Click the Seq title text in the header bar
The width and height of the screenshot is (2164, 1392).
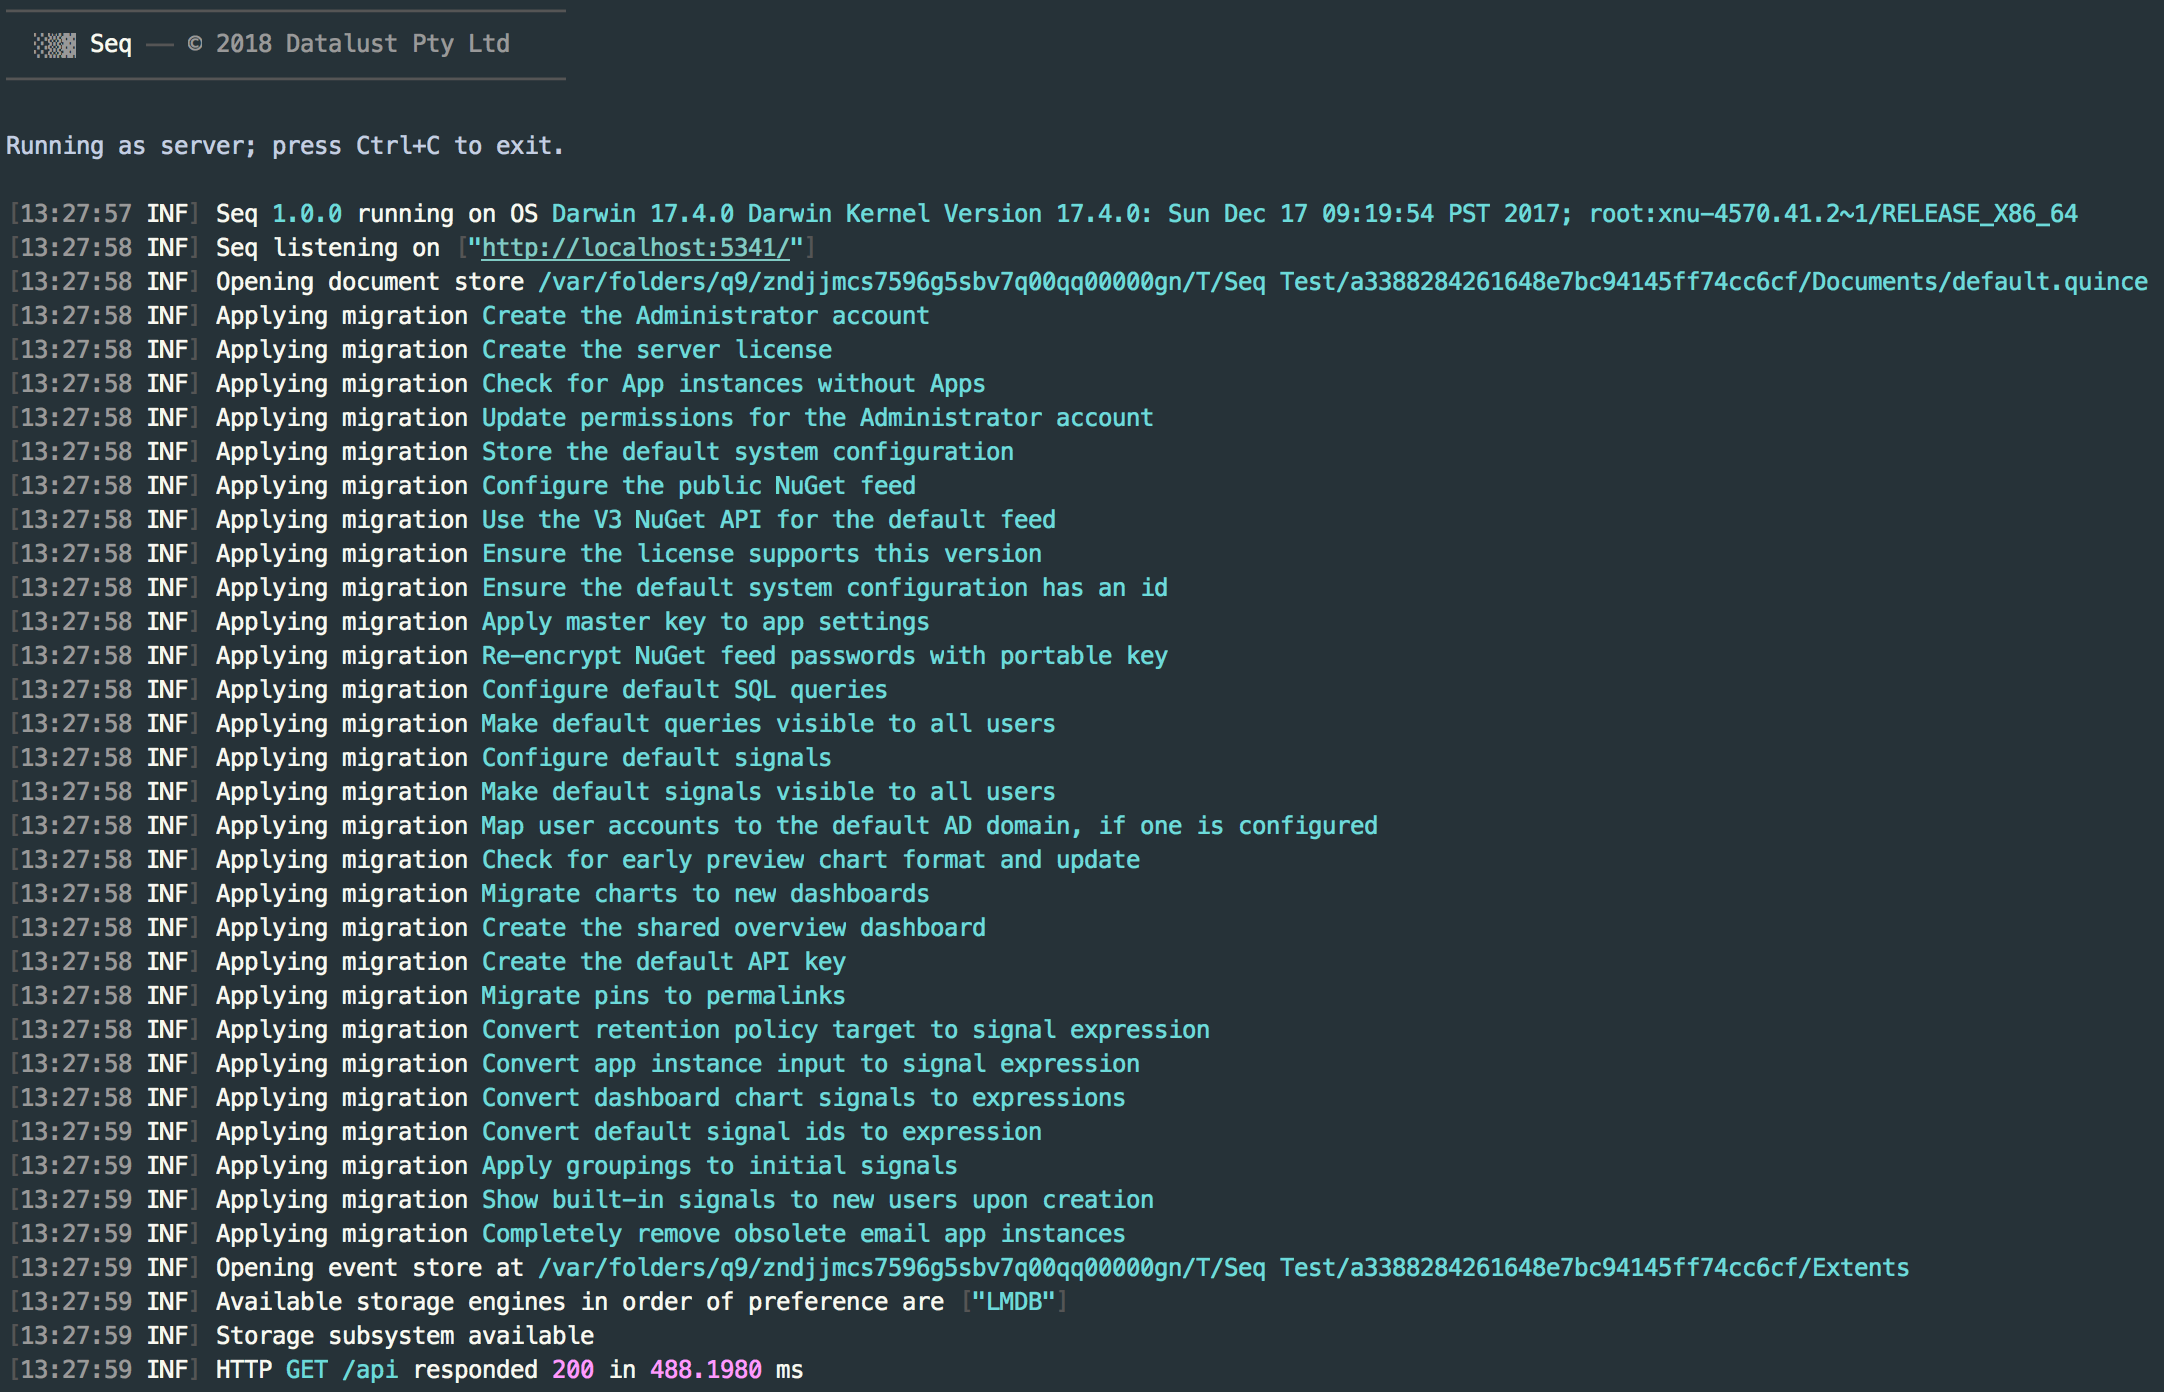[112, 43]
